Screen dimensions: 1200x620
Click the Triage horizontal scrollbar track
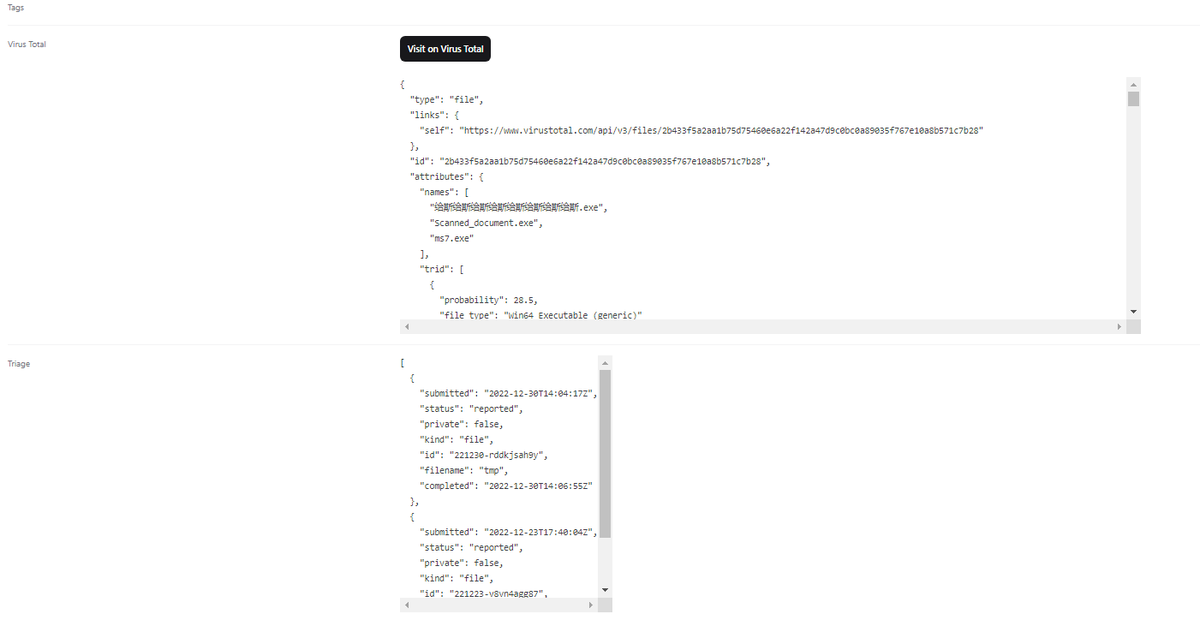pyautogui.click(x=499, y=605)
